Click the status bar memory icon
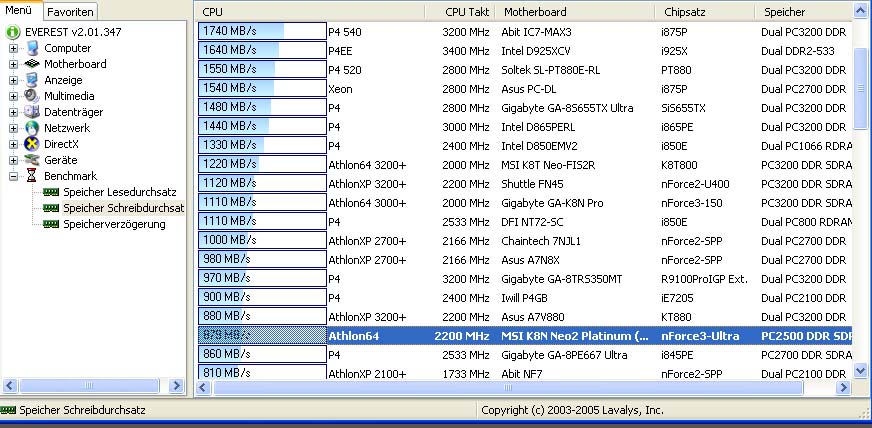This screenshot has height=428, width=872. 8,411
